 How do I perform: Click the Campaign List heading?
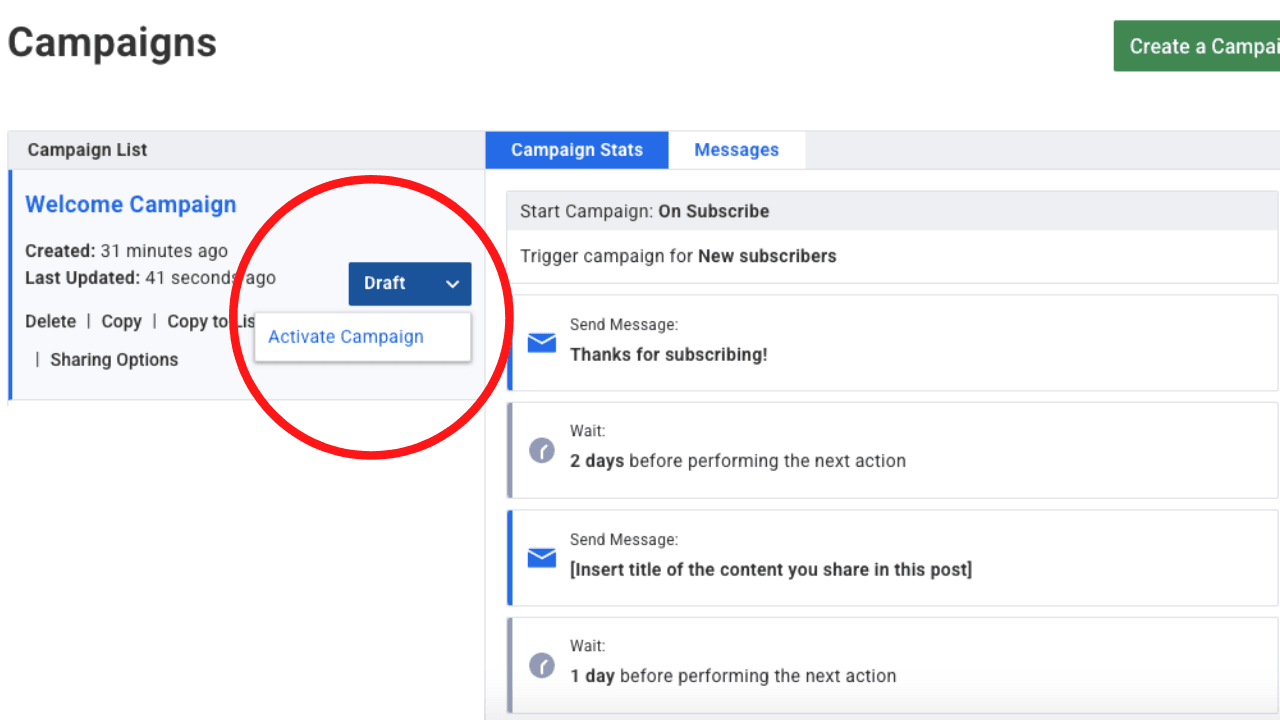[x=87, y=150]
